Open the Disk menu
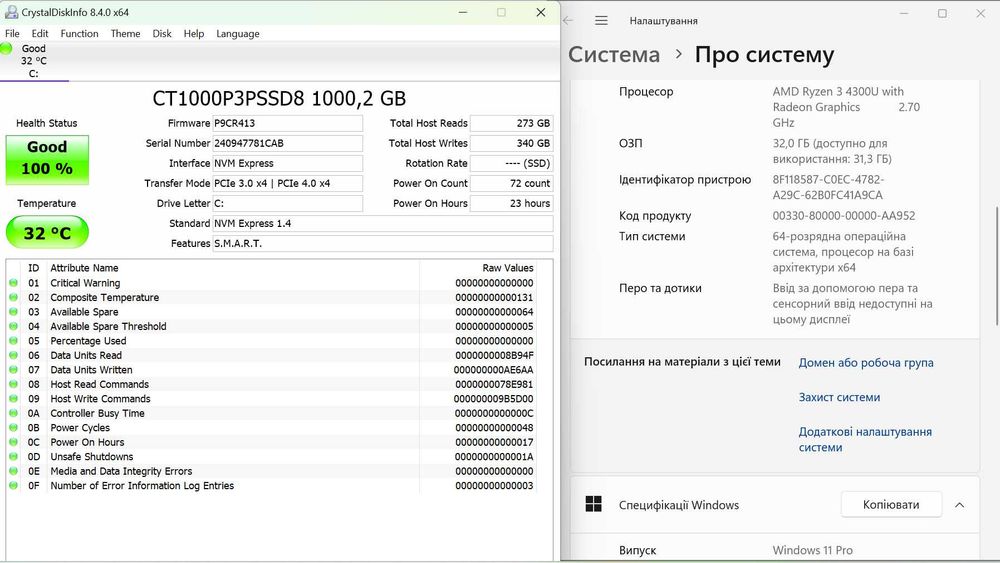Screen dimensions: 1000x563 (162, 33)
